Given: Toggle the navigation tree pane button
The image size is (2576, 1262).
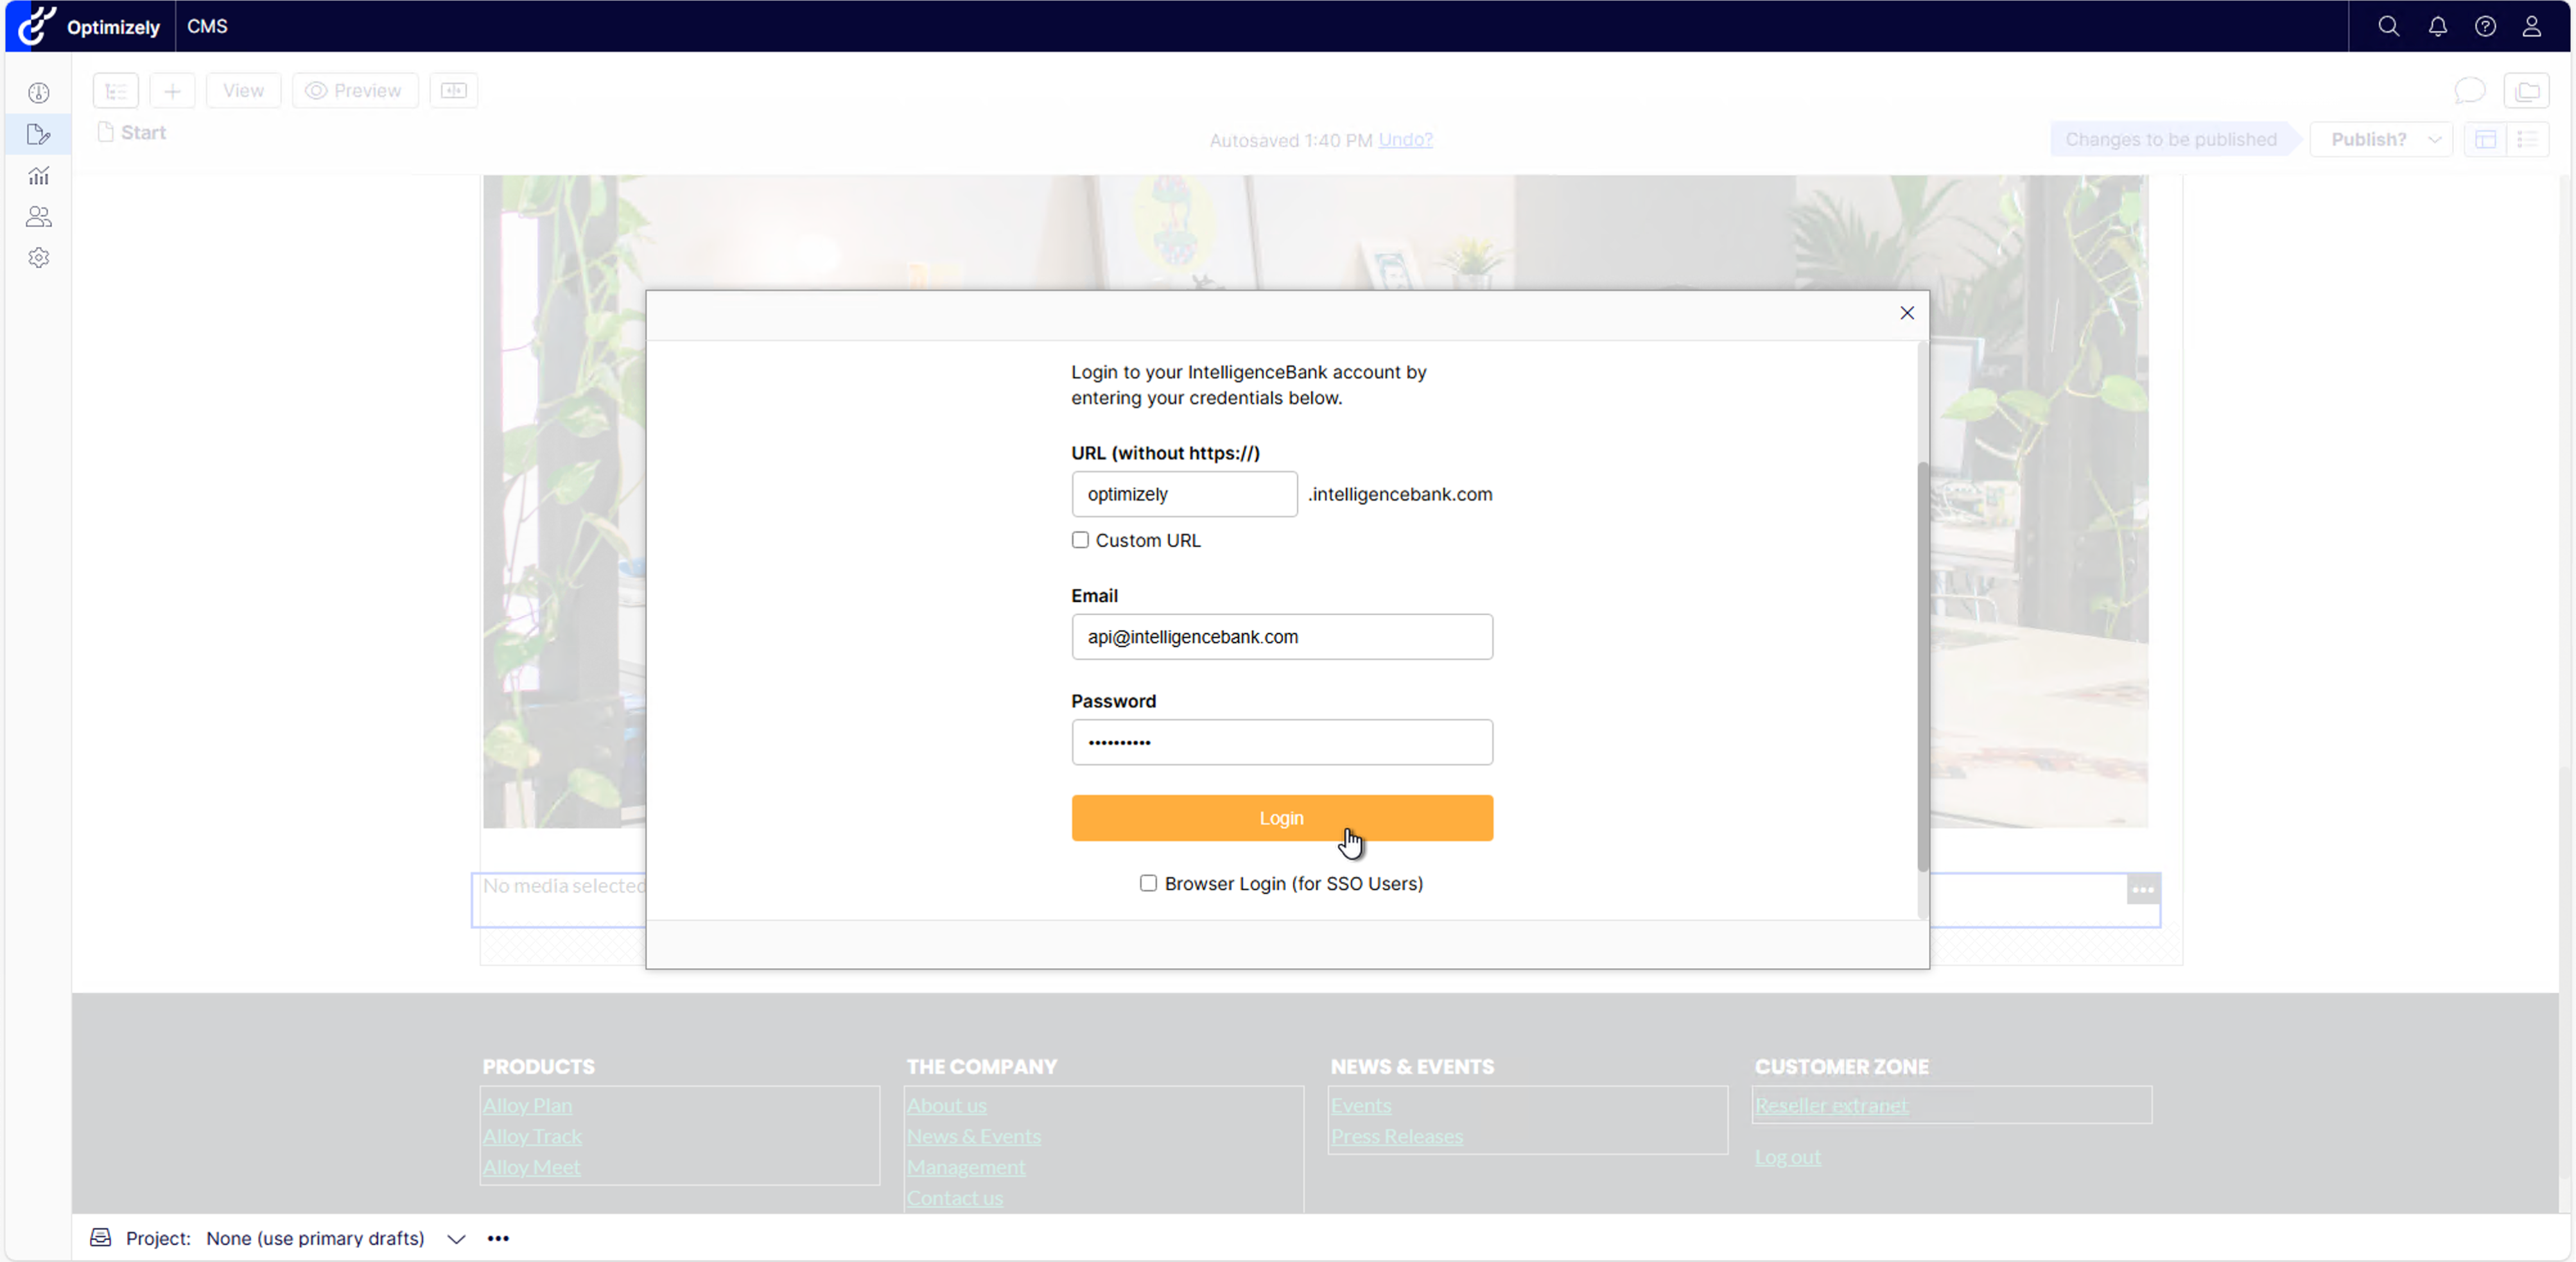Looking at the screenshot, I should [116, 91].
